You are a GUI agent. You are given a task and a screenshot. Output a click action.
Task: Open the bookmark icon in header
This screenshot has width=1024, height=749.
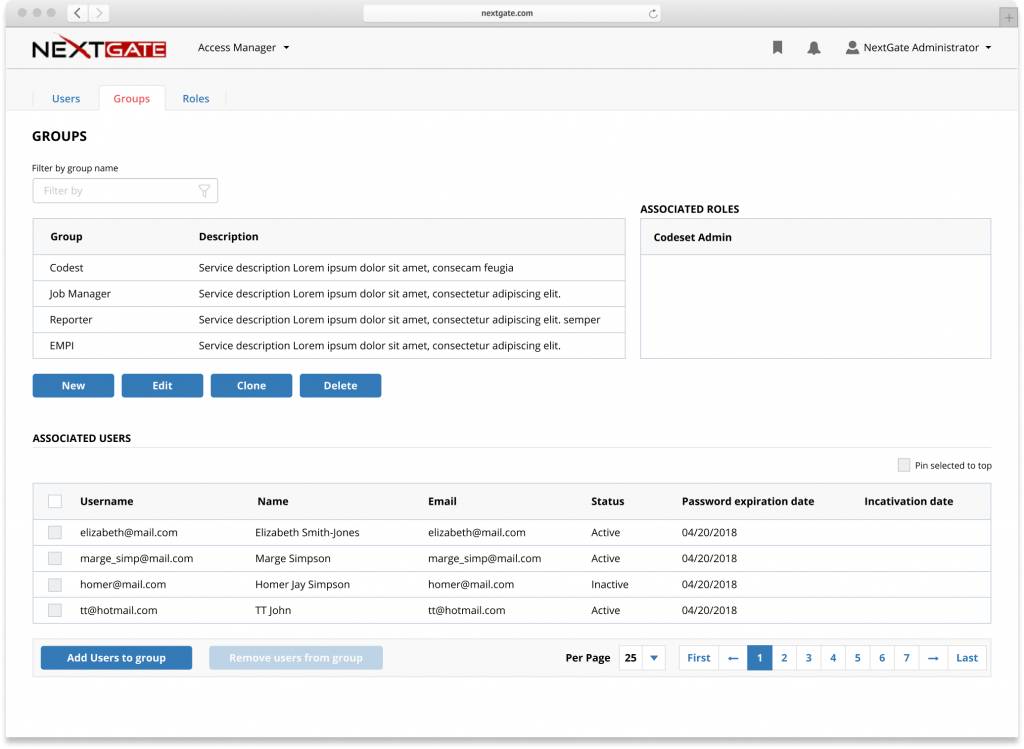777,48
